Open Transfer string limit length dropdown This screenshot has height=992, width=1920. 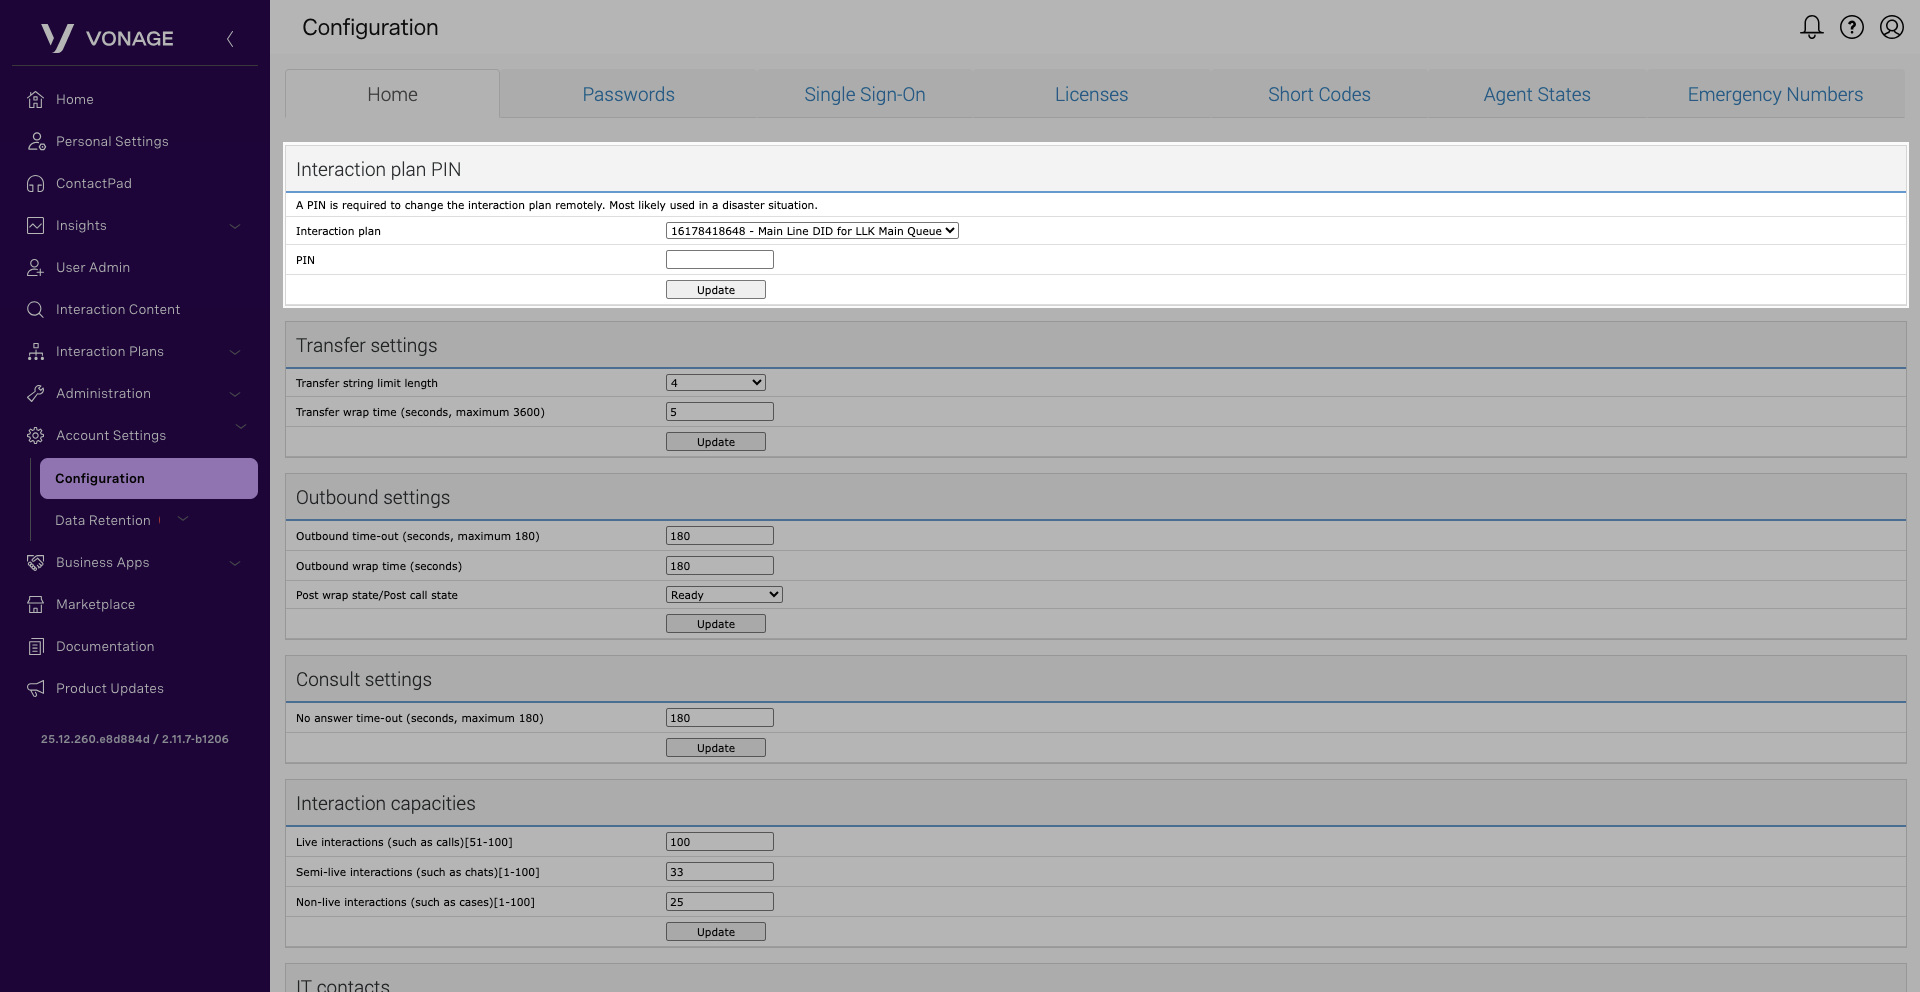[x=715, y=383]
